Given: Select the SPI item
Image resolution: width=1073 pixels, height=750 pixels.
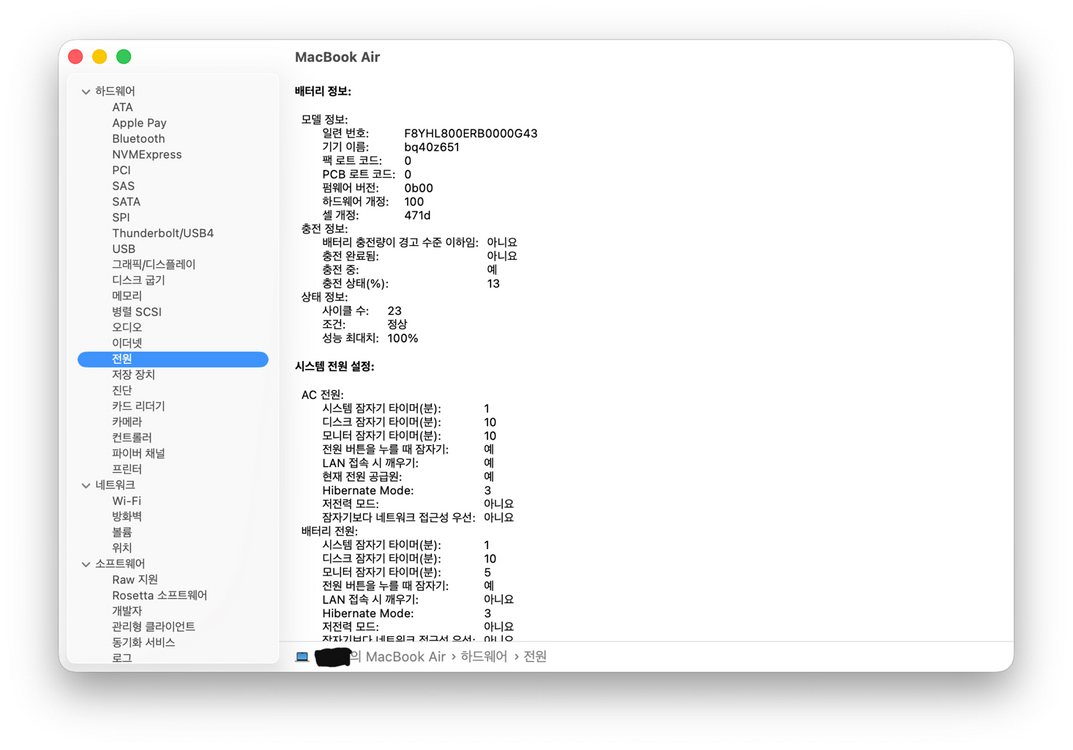Looking at the screenshot, I should [120, 217].
